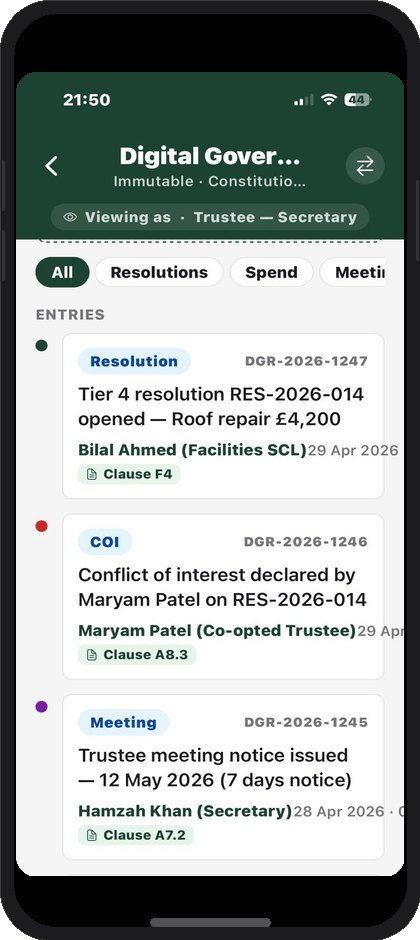
Task: Tap the battery indicator showing 44
Action: (357, 100)
